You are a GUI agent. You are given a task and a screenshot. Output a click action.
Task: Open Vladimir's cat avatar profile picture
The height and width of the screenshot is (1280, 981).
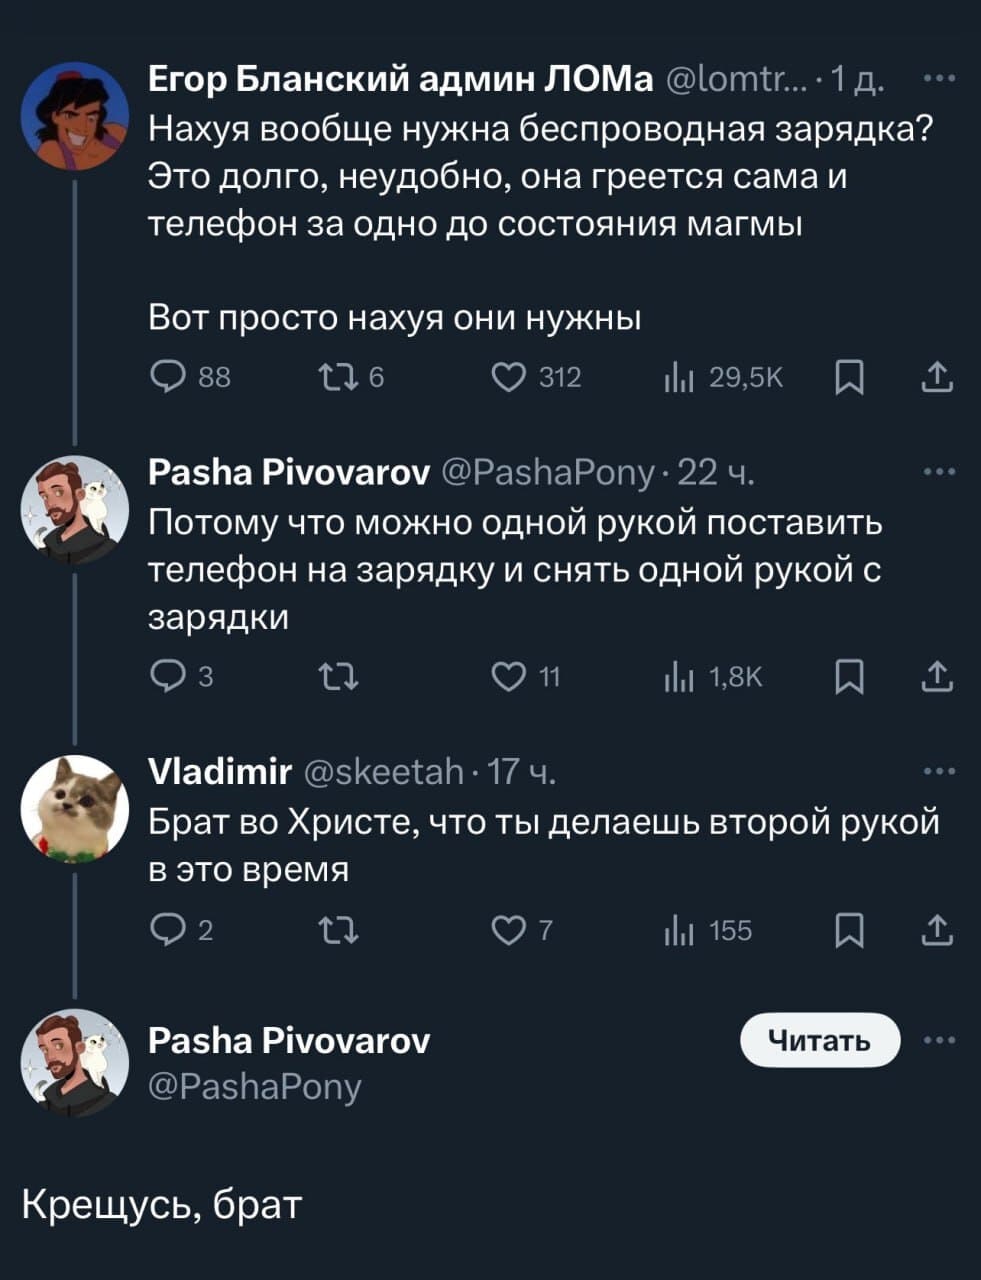tap(75, 809)
